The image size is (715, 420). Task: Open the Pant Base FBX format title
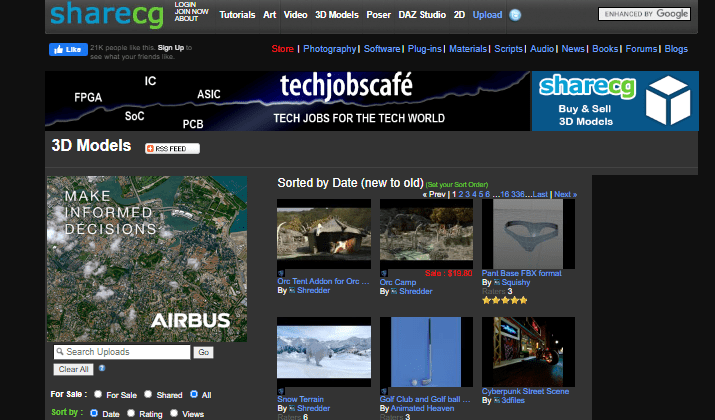522,273
